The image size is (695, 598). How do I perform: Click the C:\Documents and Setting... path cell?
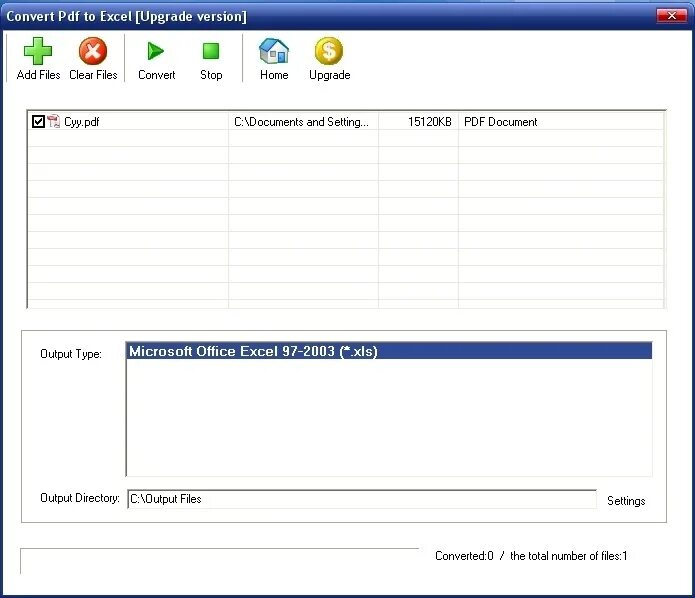303,121
